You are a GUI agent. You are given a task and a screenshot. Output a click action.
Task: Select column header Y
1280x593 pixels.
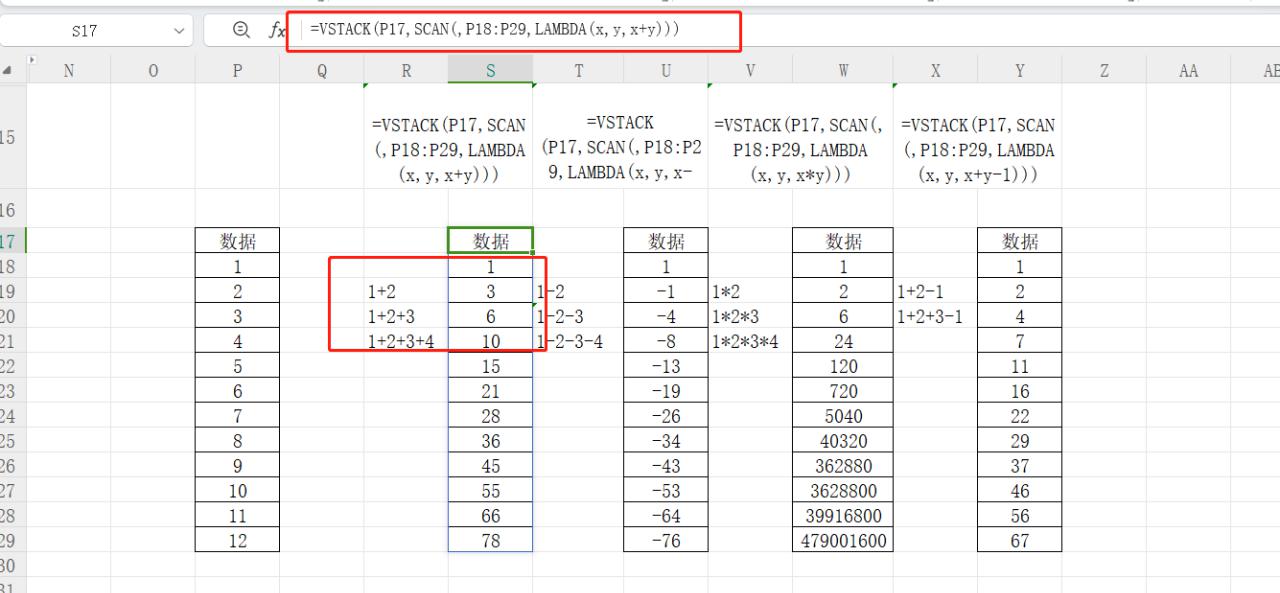click(1019, 71)
